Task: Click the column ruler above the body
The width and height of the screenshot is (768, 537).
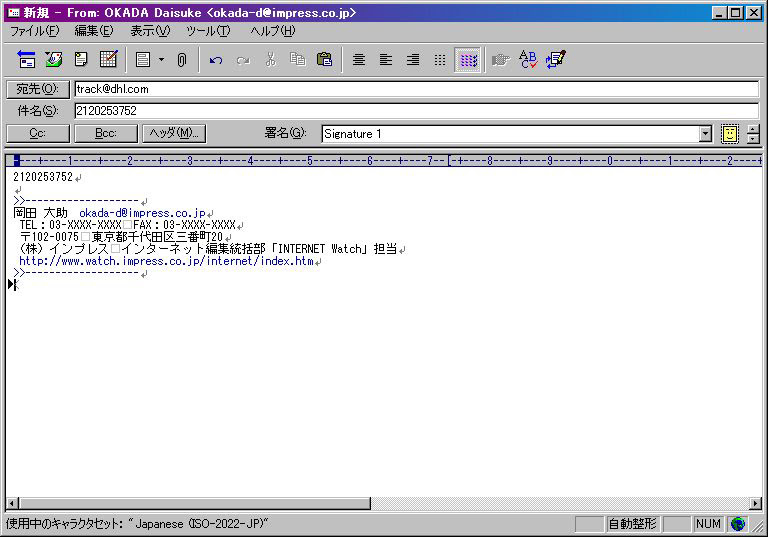Action: click(384, 161)
